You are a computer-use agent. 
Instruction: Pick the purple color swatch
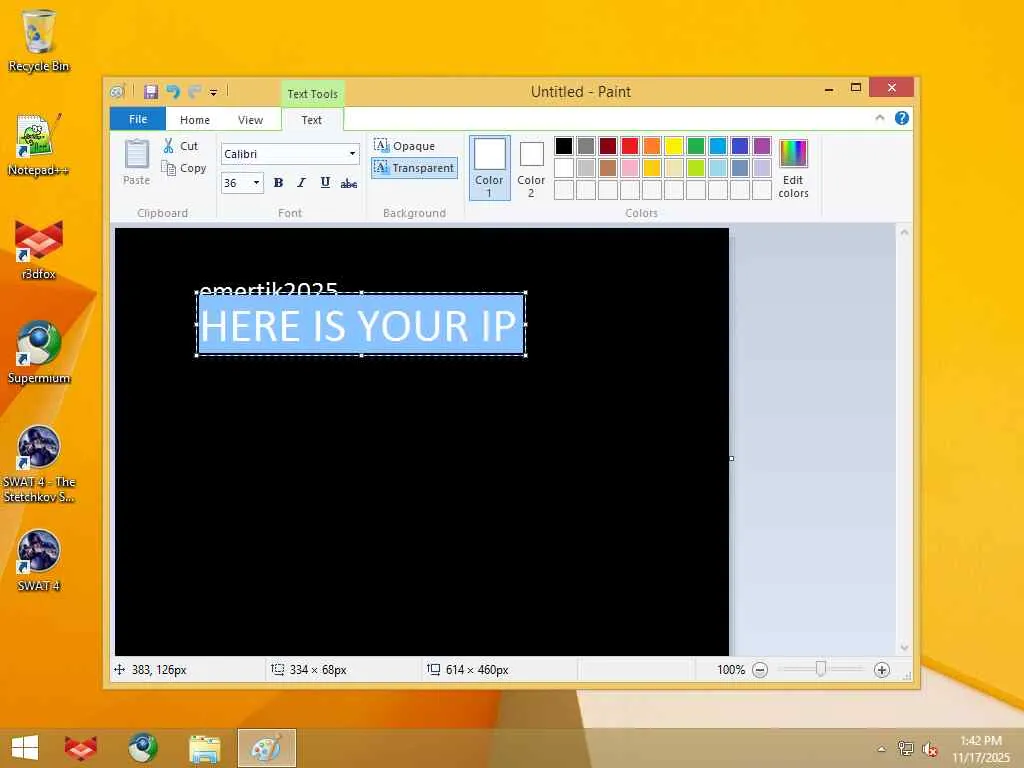pyautogui.click(x=761, y=146)
